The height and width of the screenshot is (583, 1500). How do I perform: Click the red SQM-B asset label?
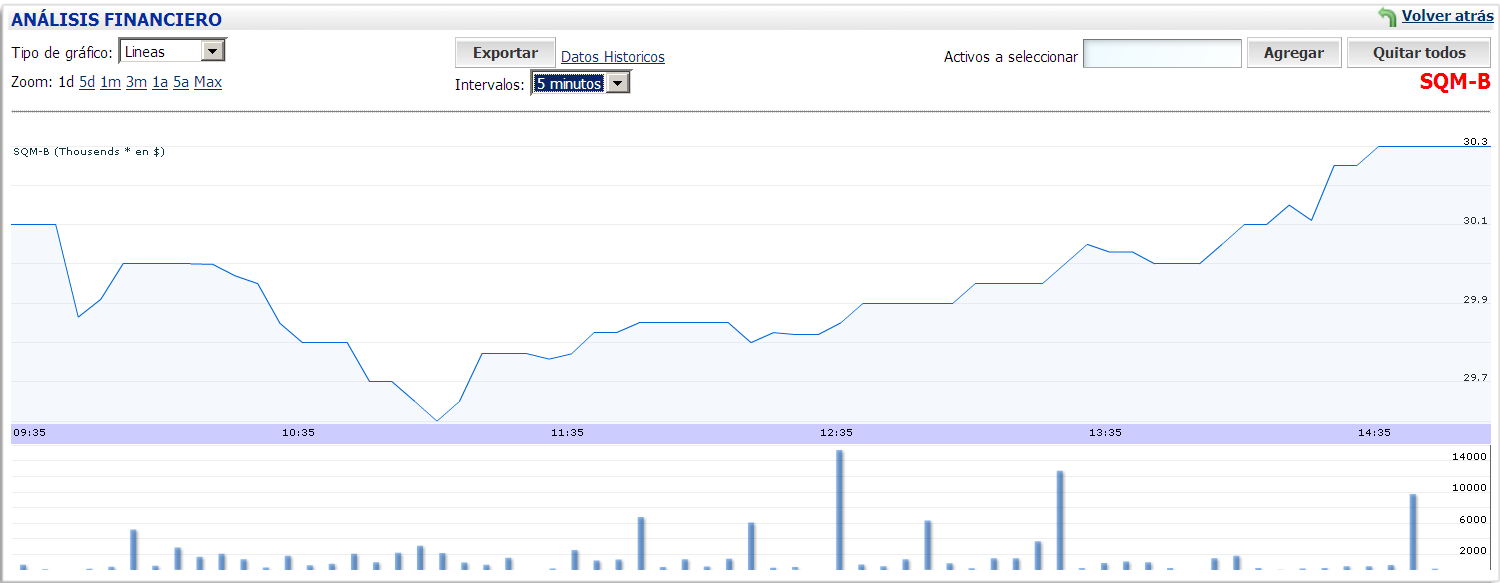pos(1455,82)
